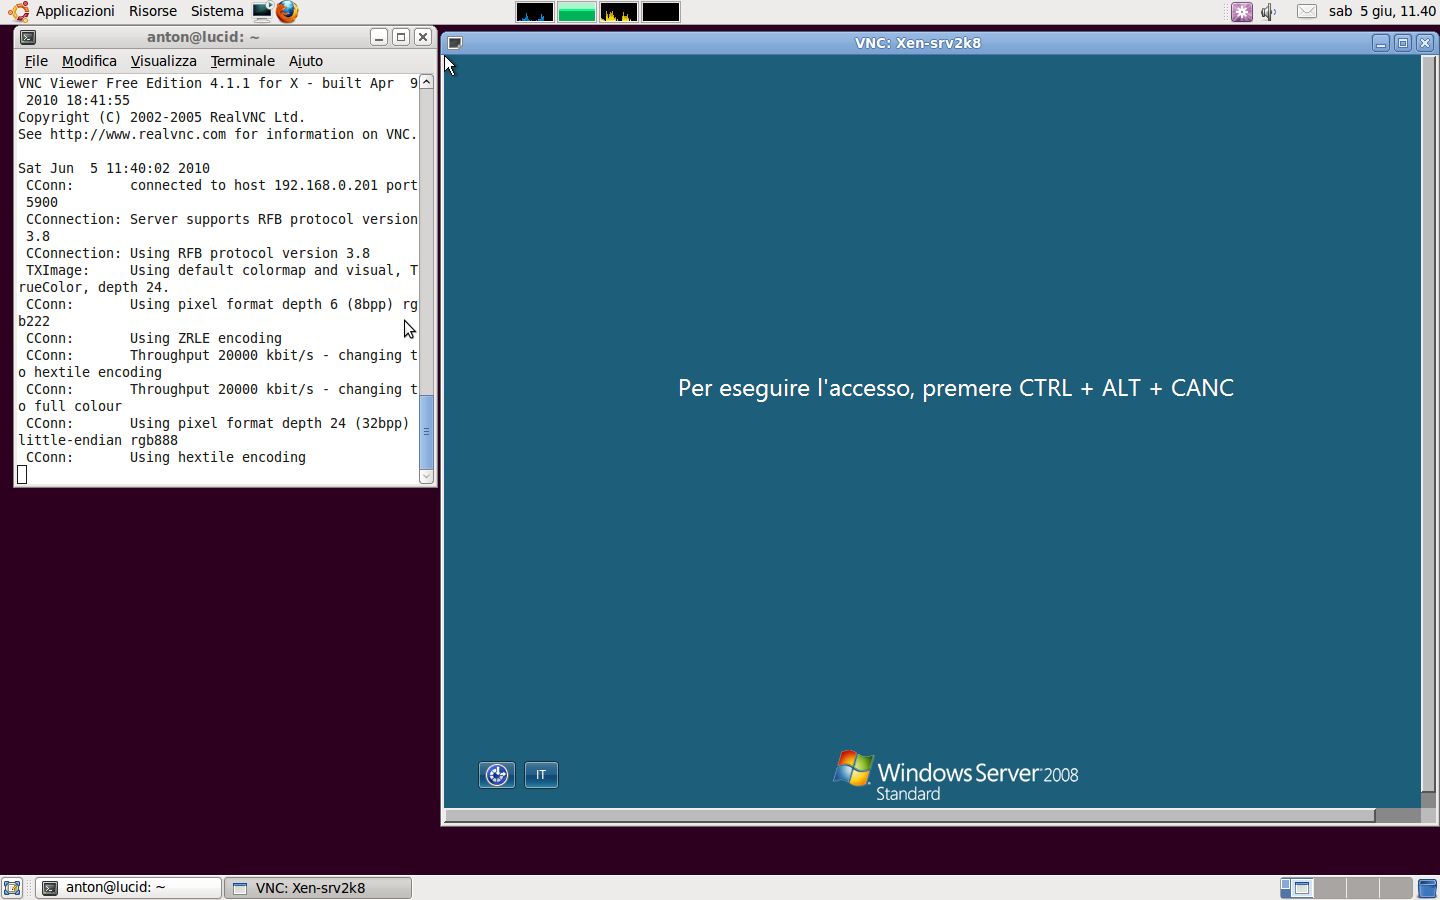
Task: Mute sound via the speaker icon in the tray
Action: 1266,12
